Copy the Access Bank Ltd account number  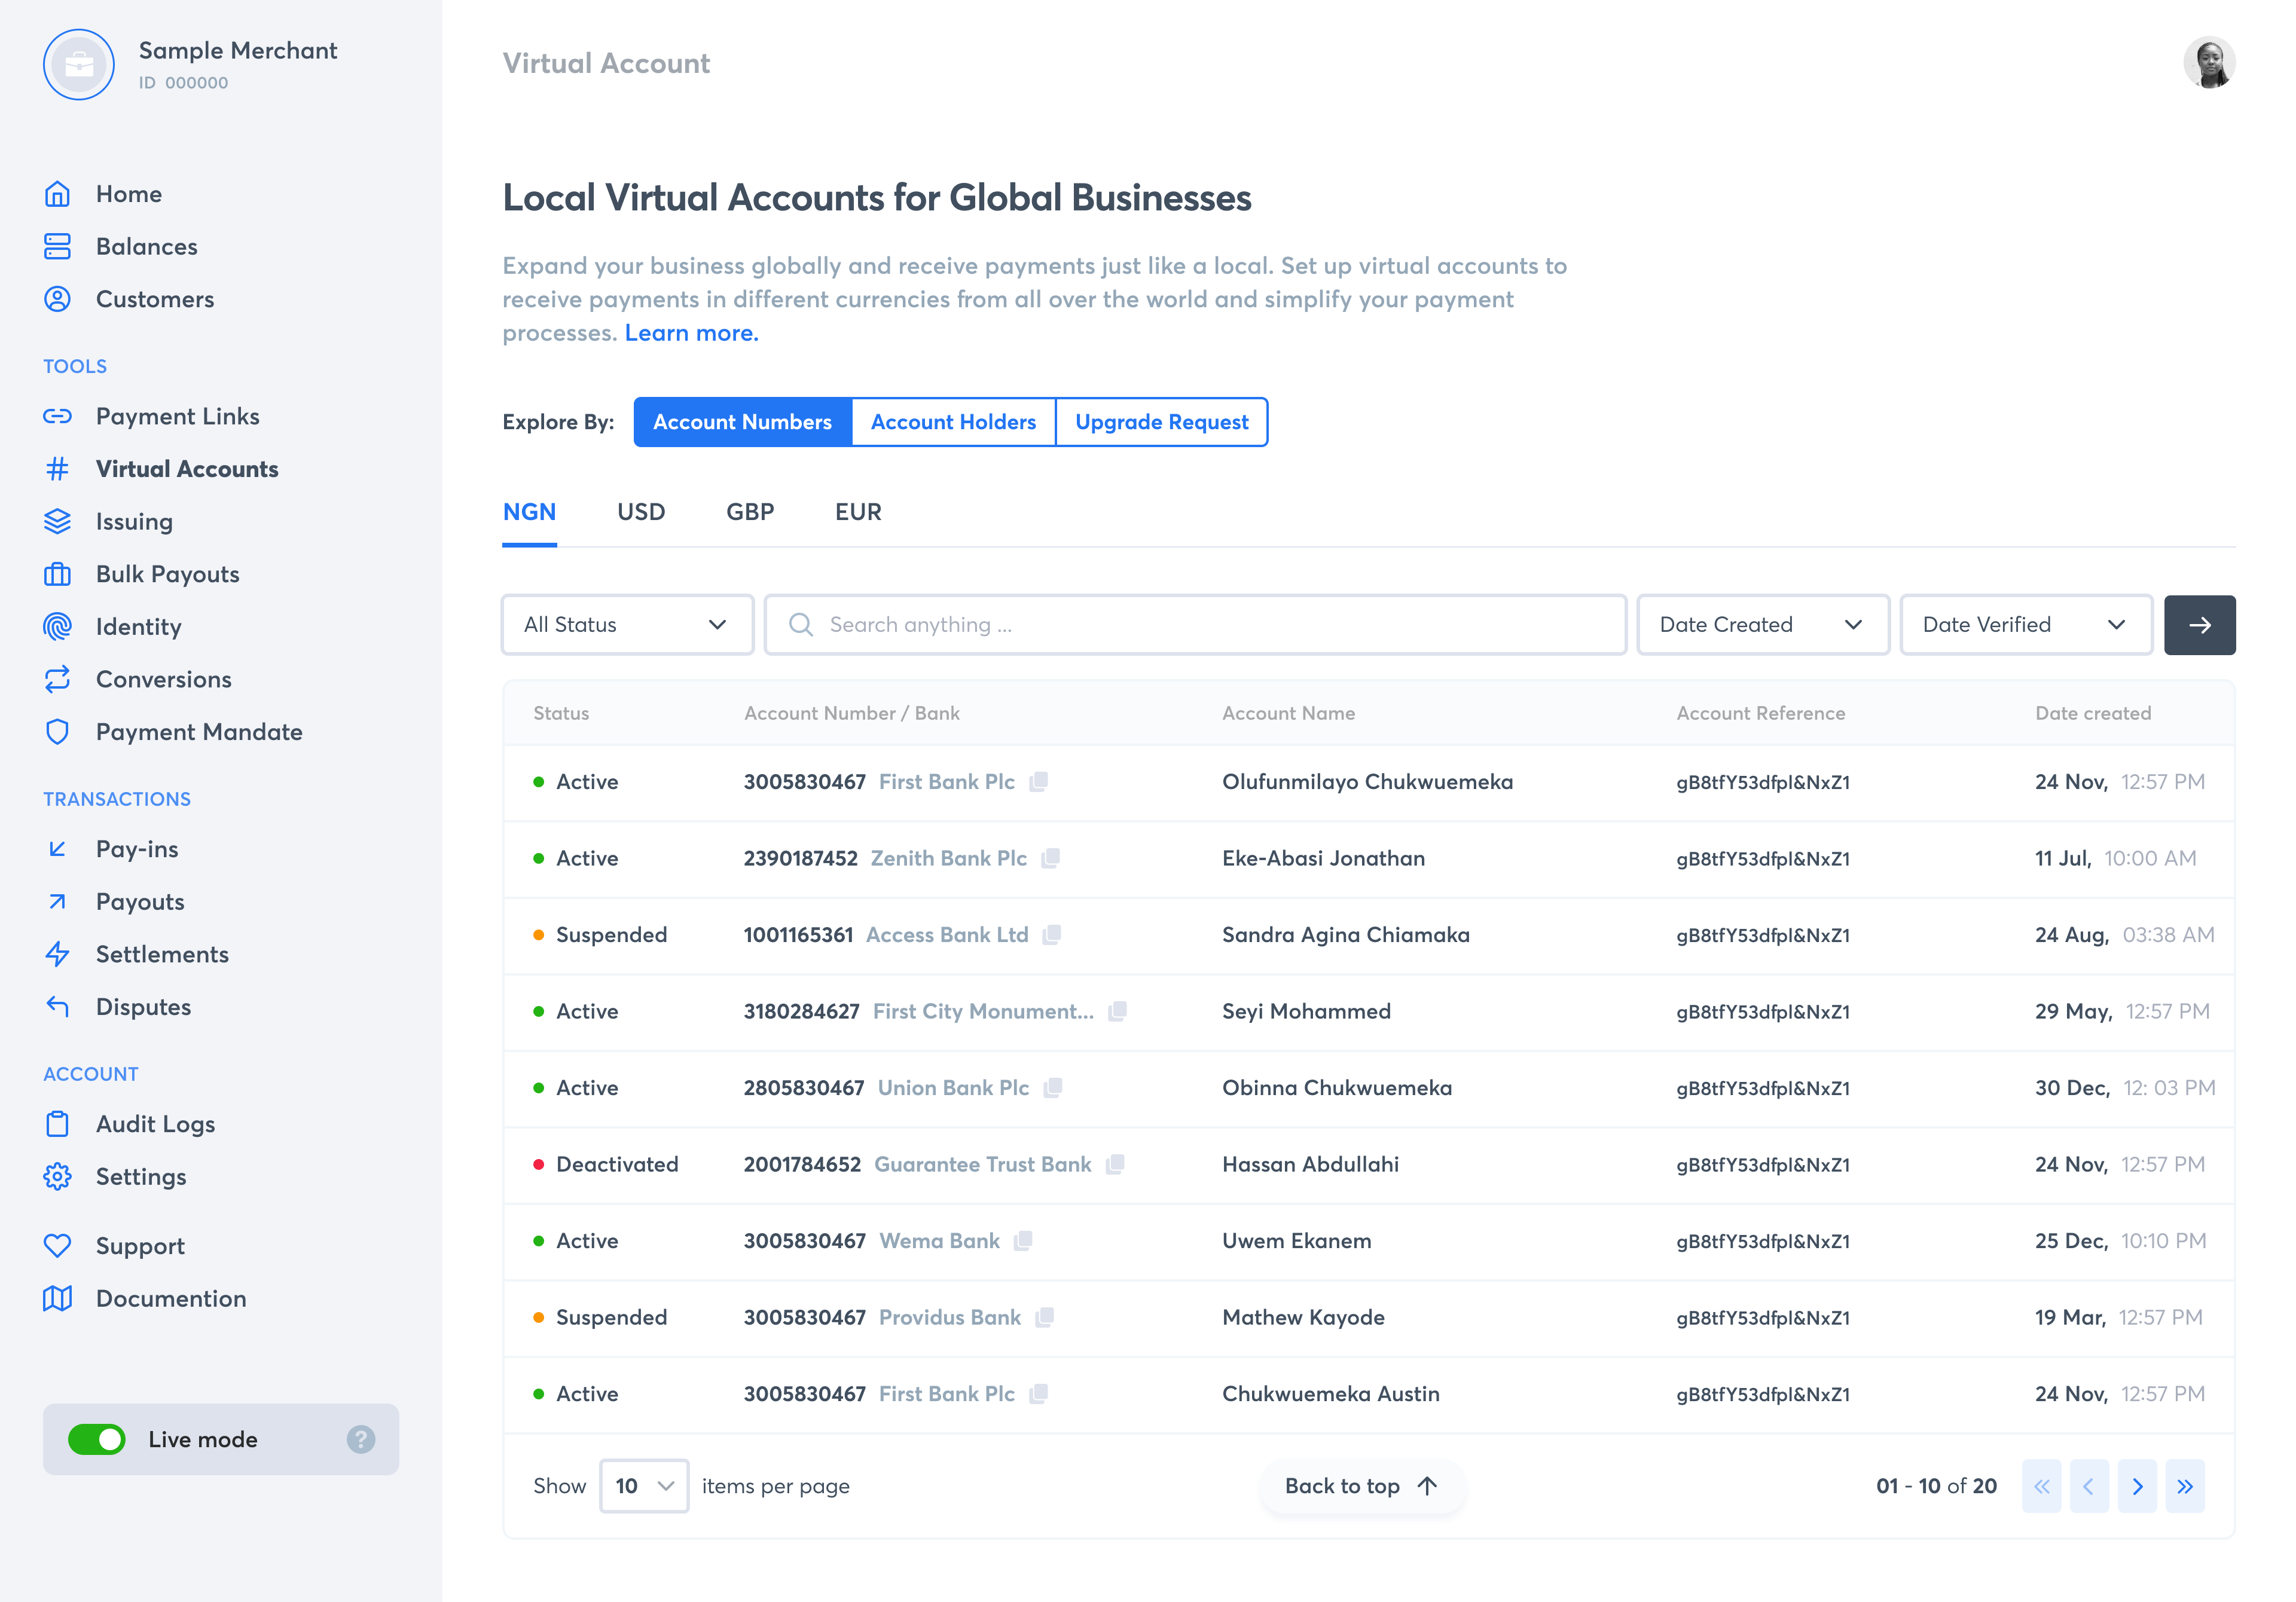(1052, 935)
